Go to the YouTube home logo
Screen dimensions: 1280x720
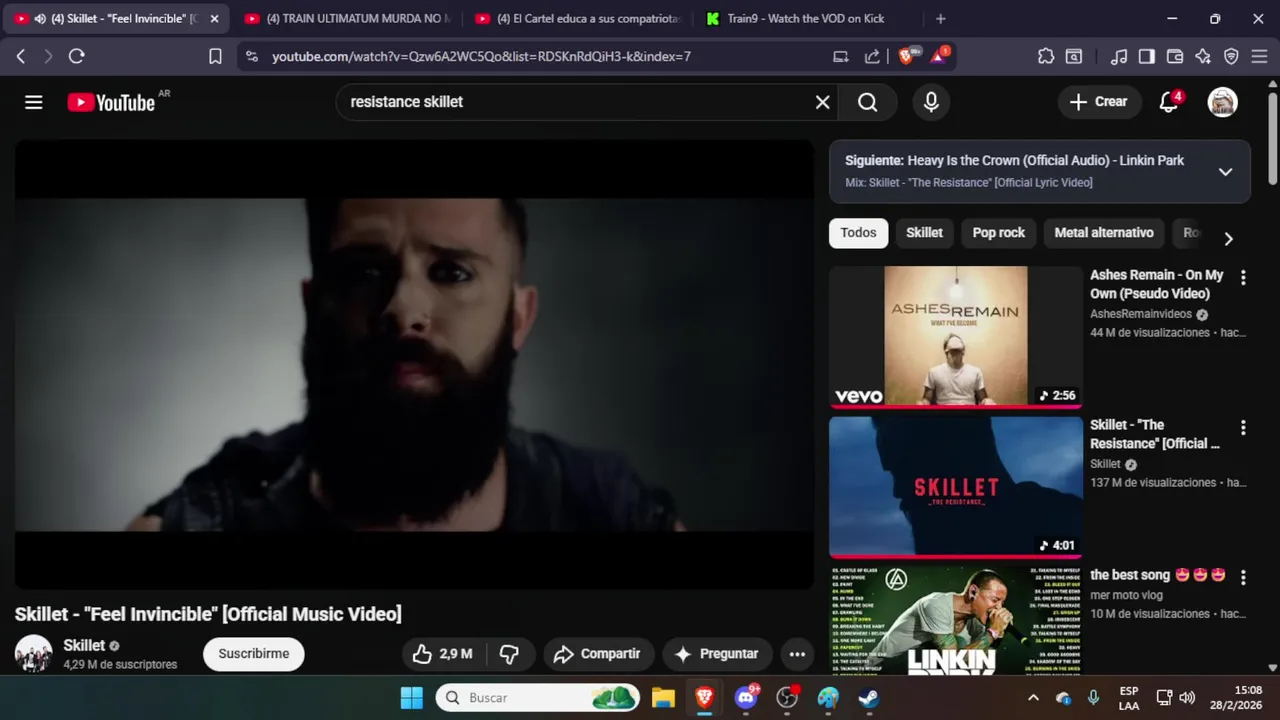point(111,102)
